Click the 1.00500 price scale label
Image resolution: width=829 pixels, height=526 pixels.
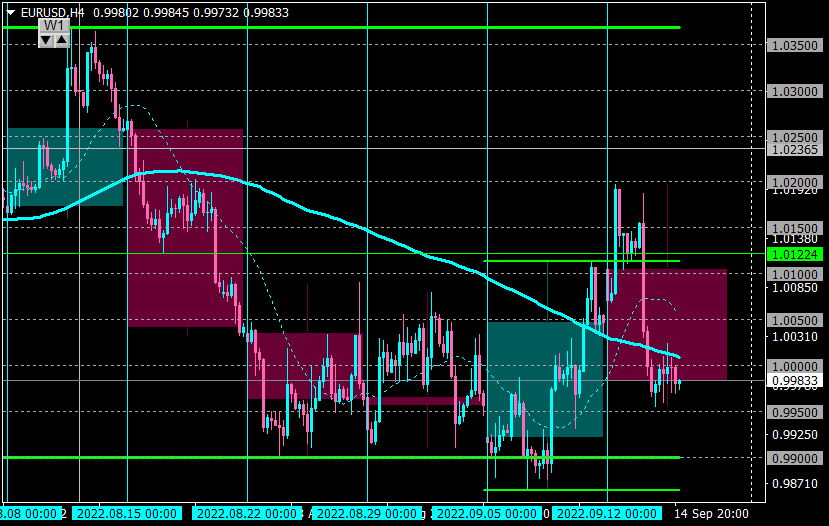(x=795, y=320)
